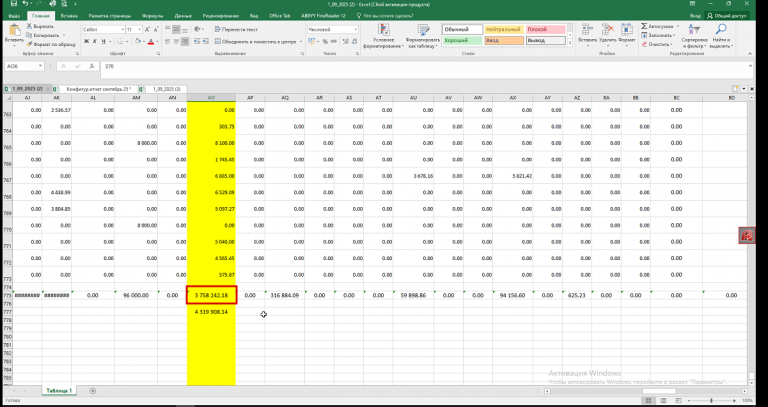The height and width of the screenshot is (407, 768).
Task: Toggle middle vertical alignment
Action: point(176,29)
